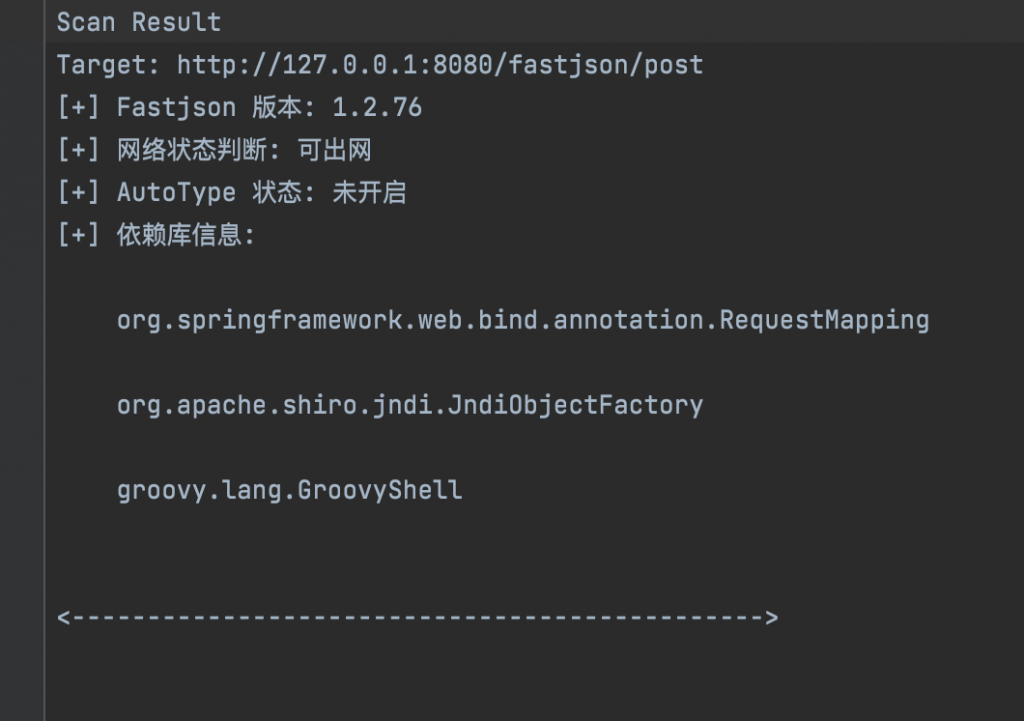The width and height of the screenshot is (1024, 721).
Task: Click the [+] marker before AutoType
Action: 78,193
